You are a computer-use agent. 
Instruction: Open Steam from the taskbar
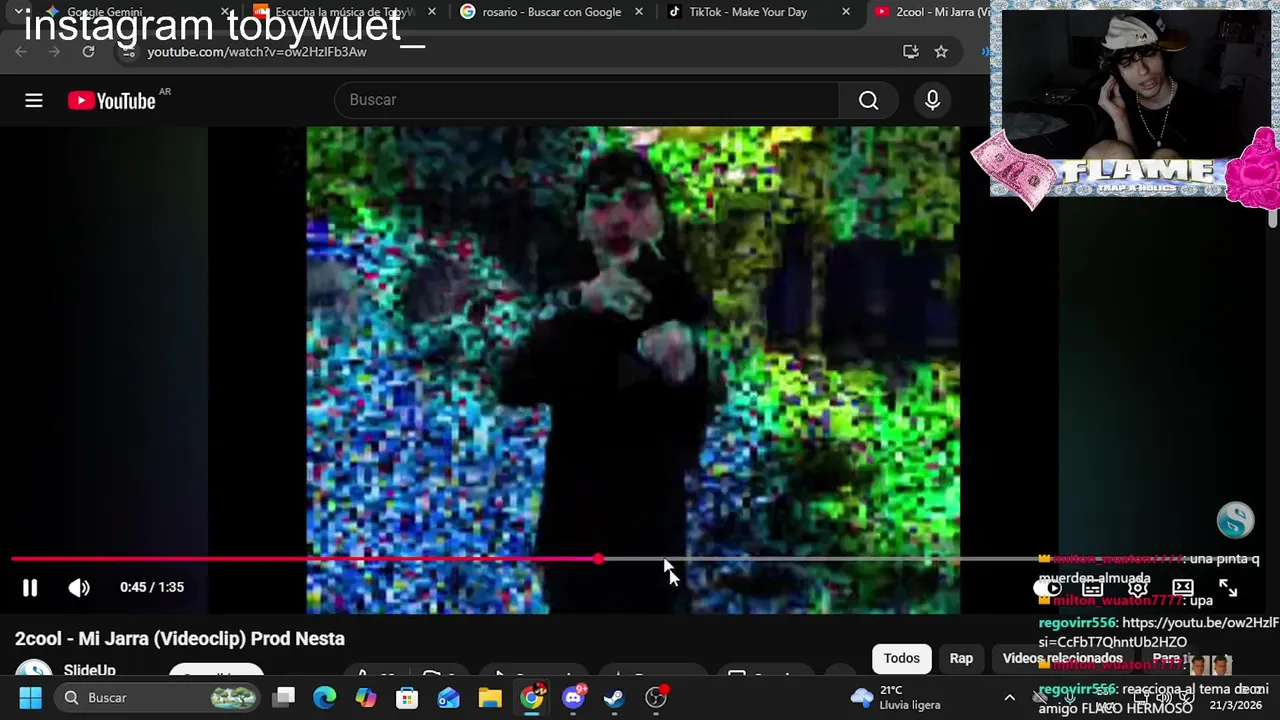pos(614,698)
